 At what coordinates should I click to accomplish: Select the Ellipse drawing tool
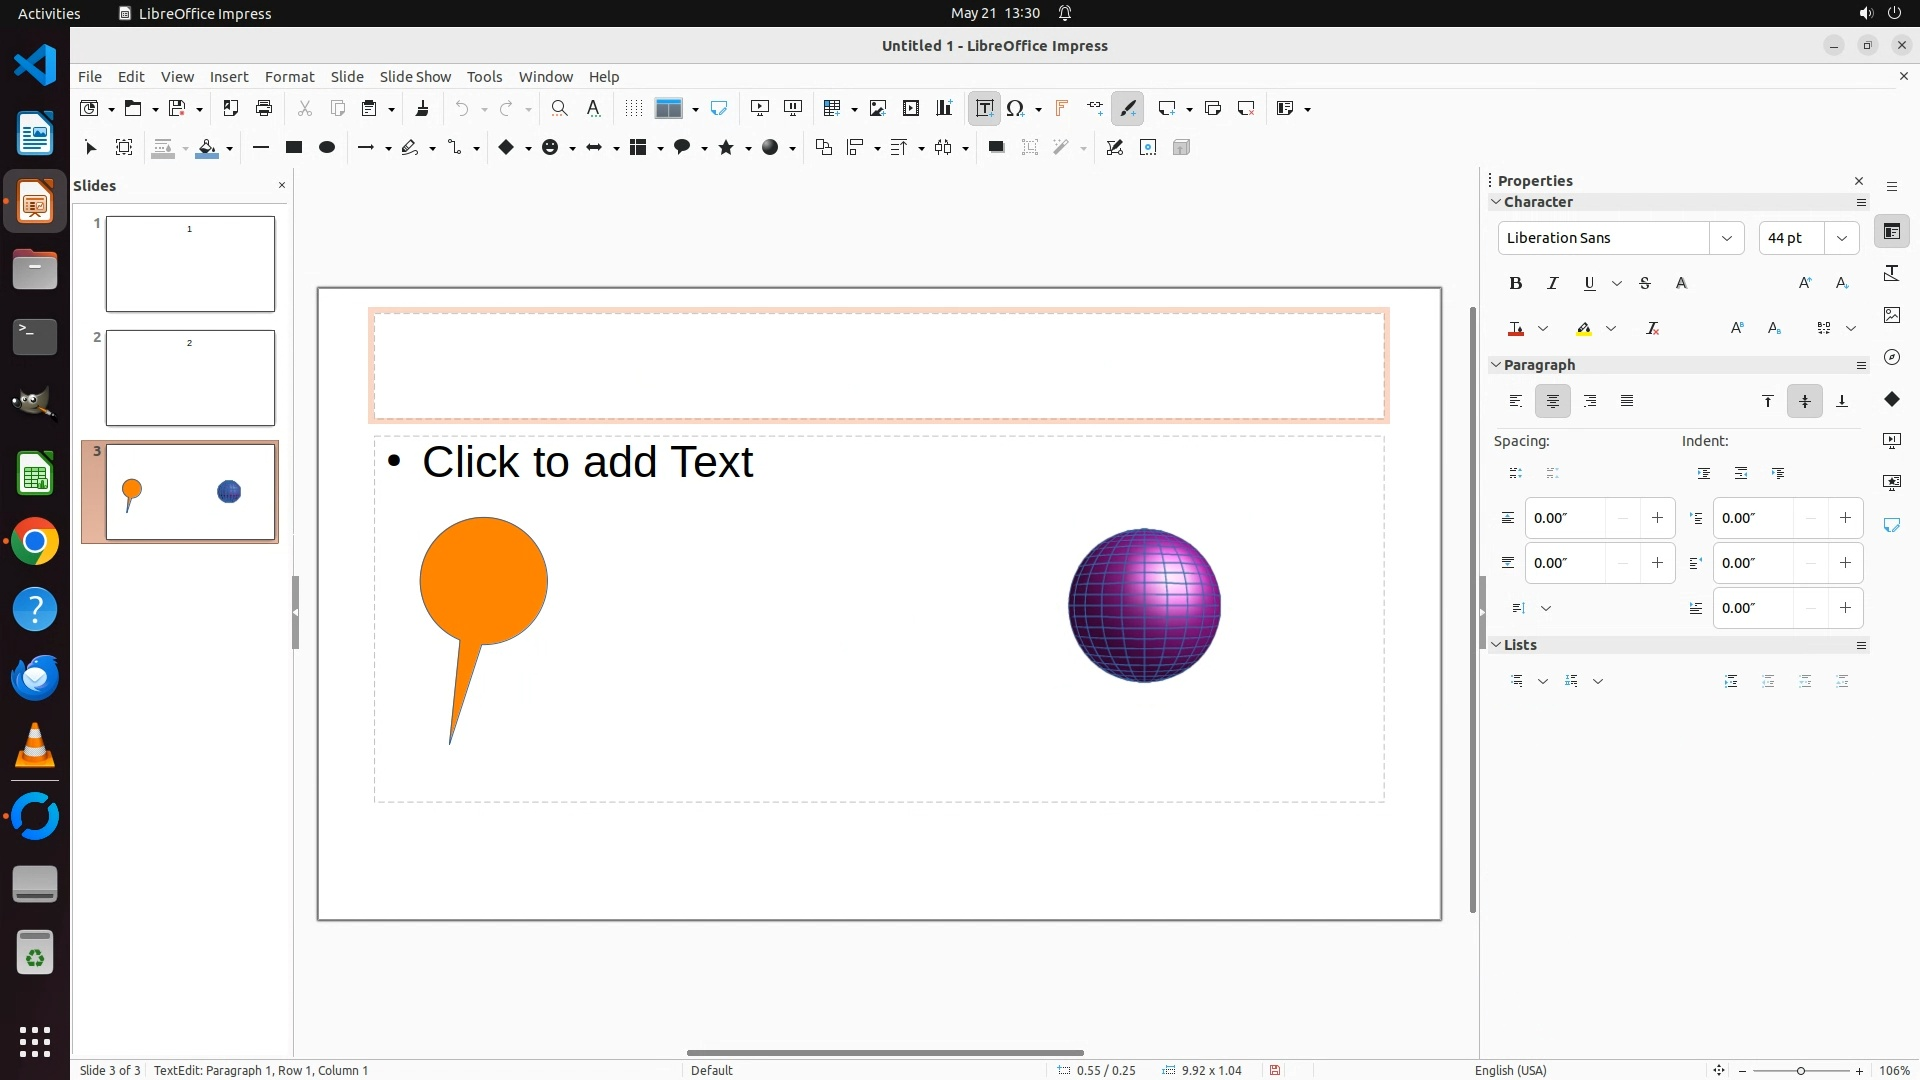[x=326, y=147]
